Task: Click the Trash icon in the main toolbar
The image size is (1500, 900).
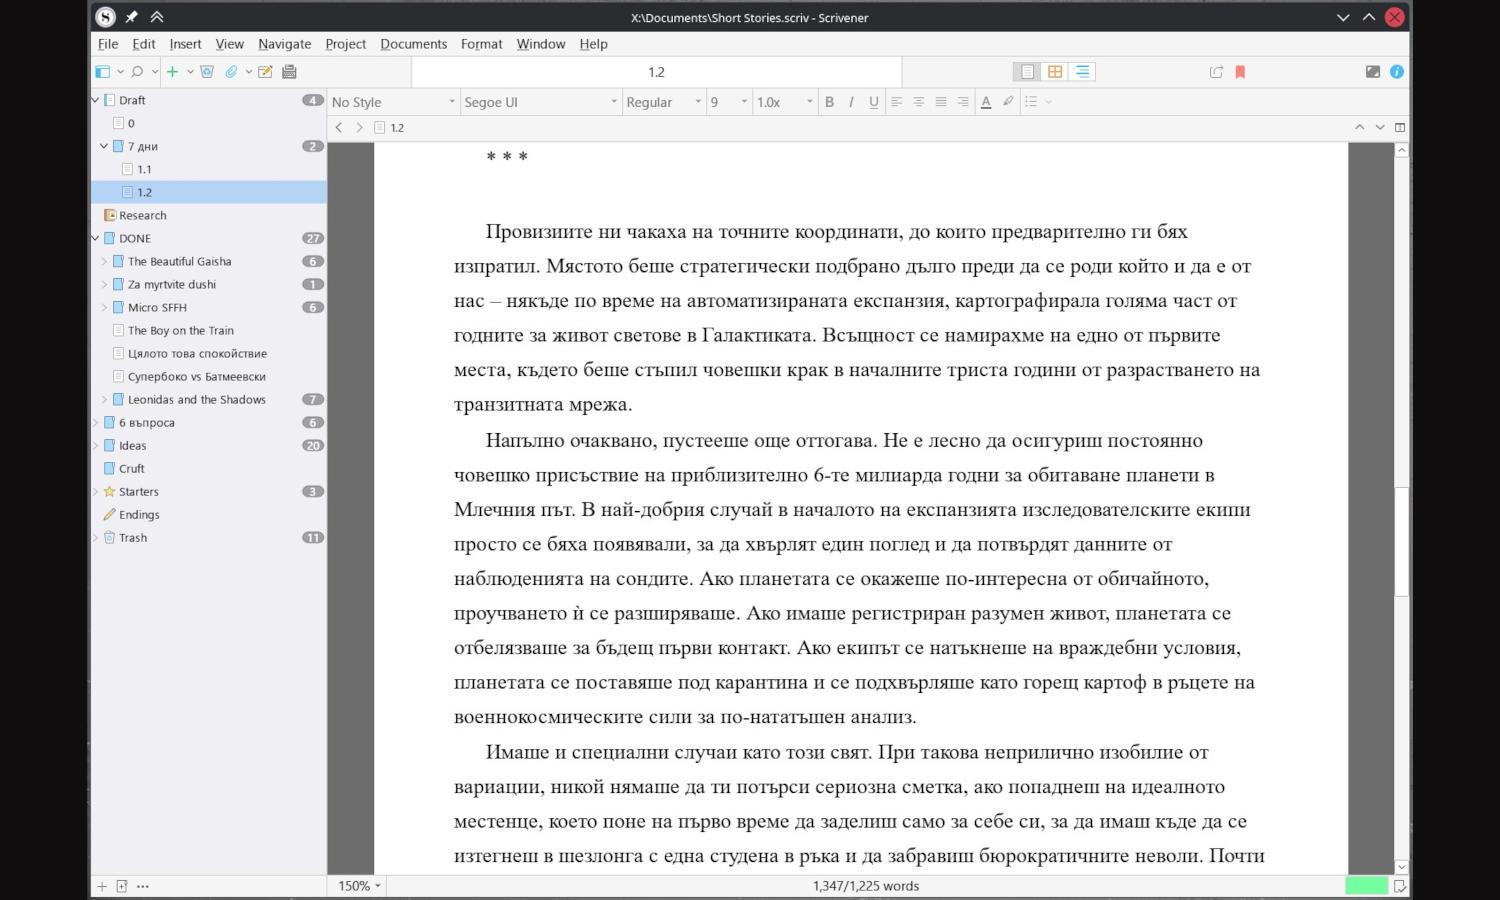Action: tap(207, 72)
